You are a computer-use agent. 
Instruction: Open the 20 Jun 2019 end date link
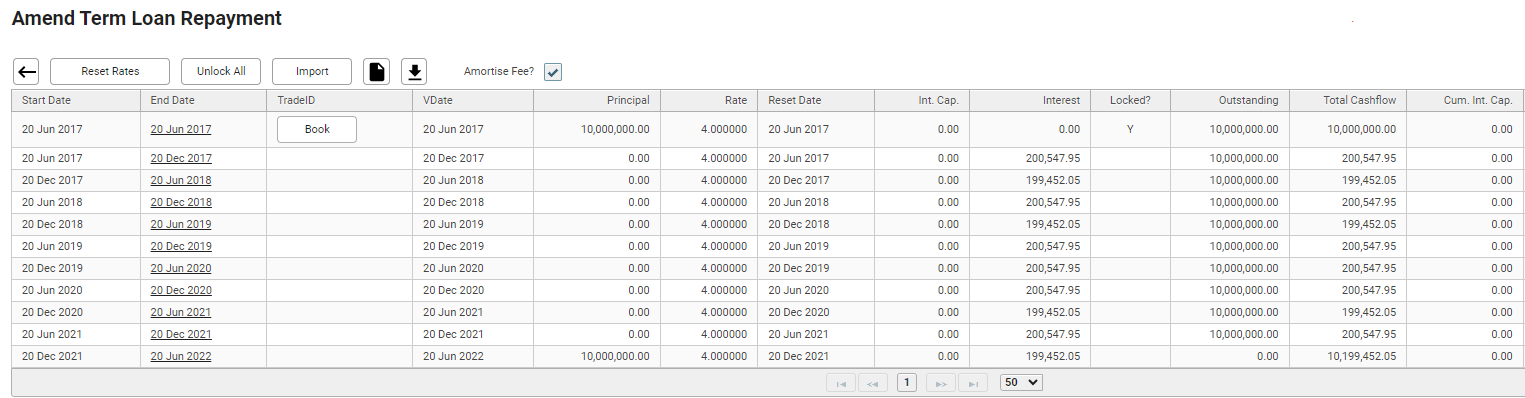[181, 224]
